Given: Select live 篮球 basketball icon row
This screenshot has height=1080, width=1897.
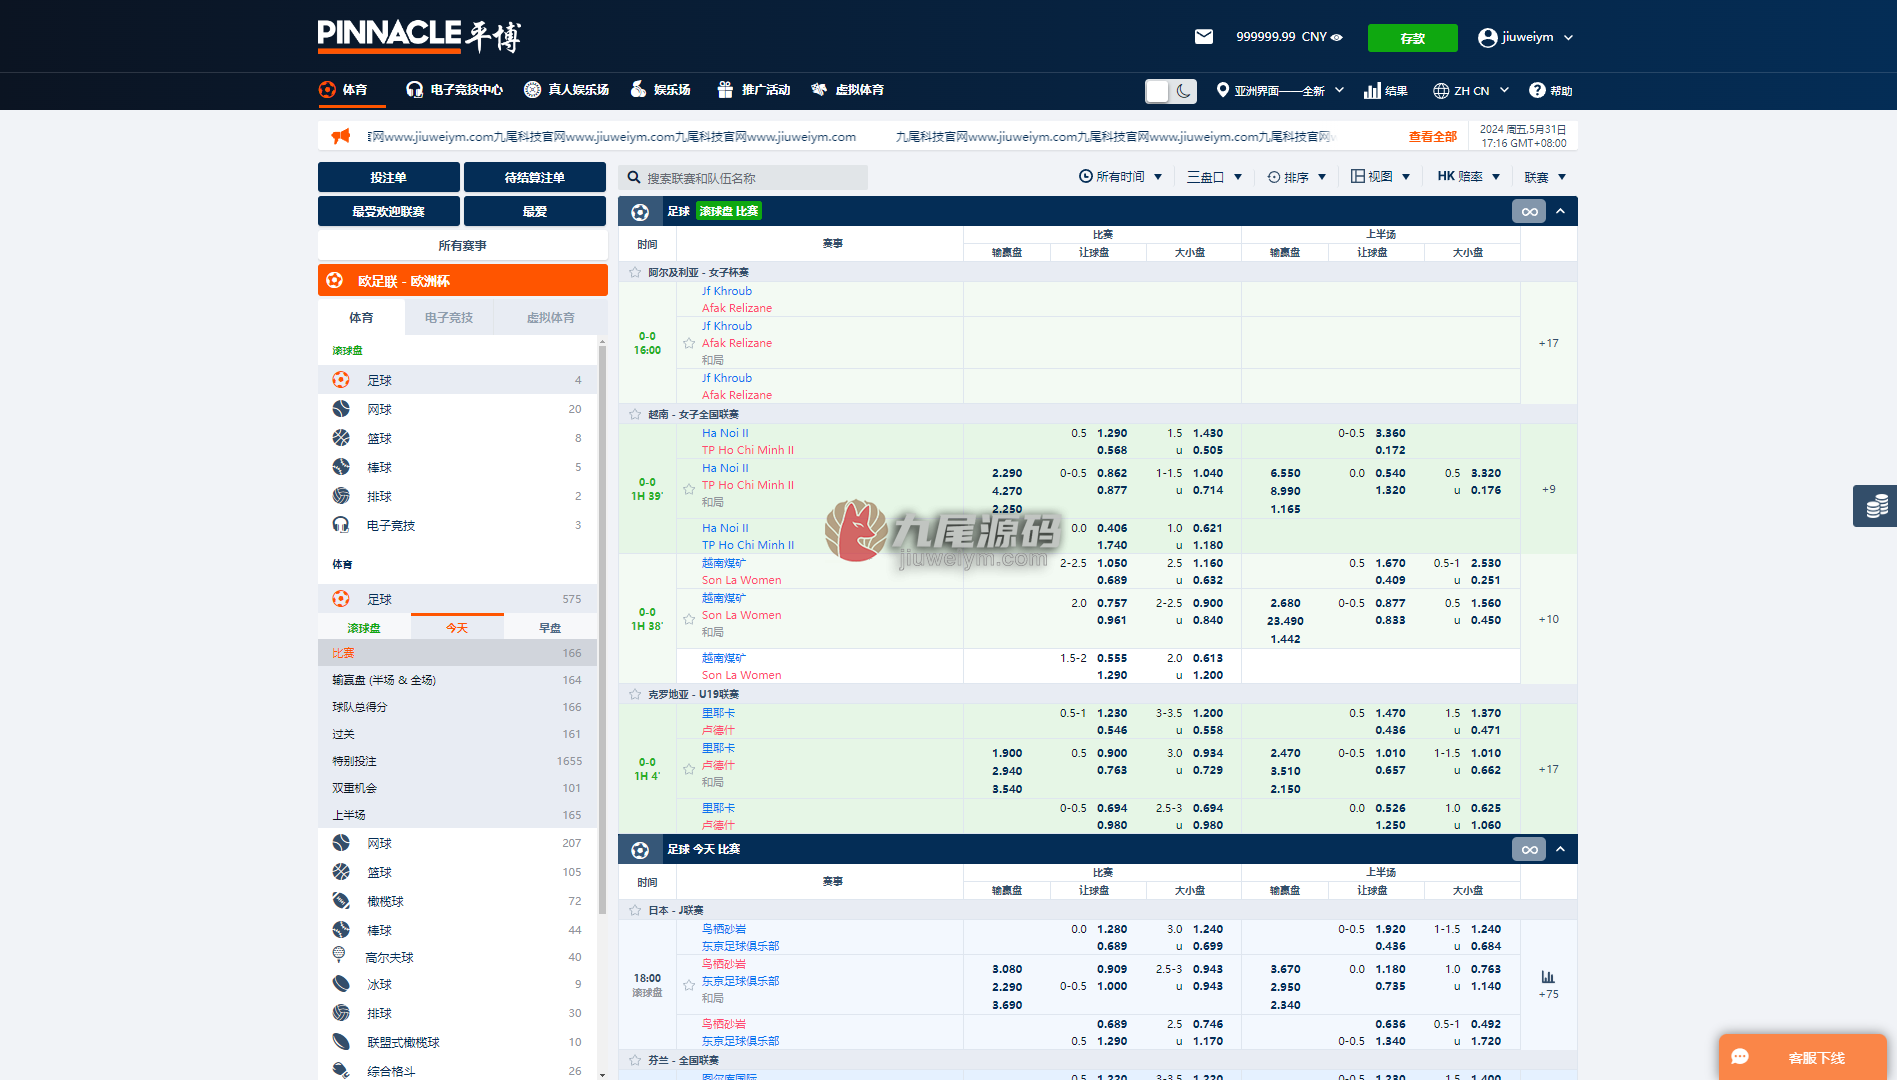Looking at the screenshot, I should click(x=457, y=438).
